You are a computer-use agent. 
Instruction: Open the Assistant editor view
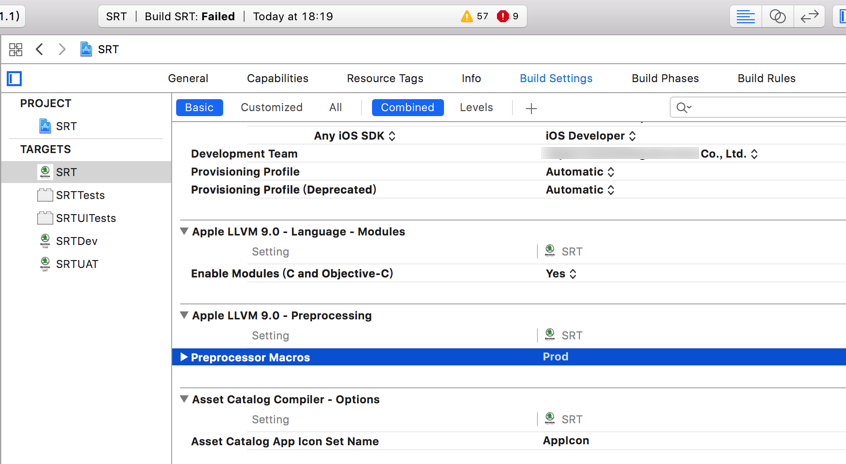coord(777,16)
